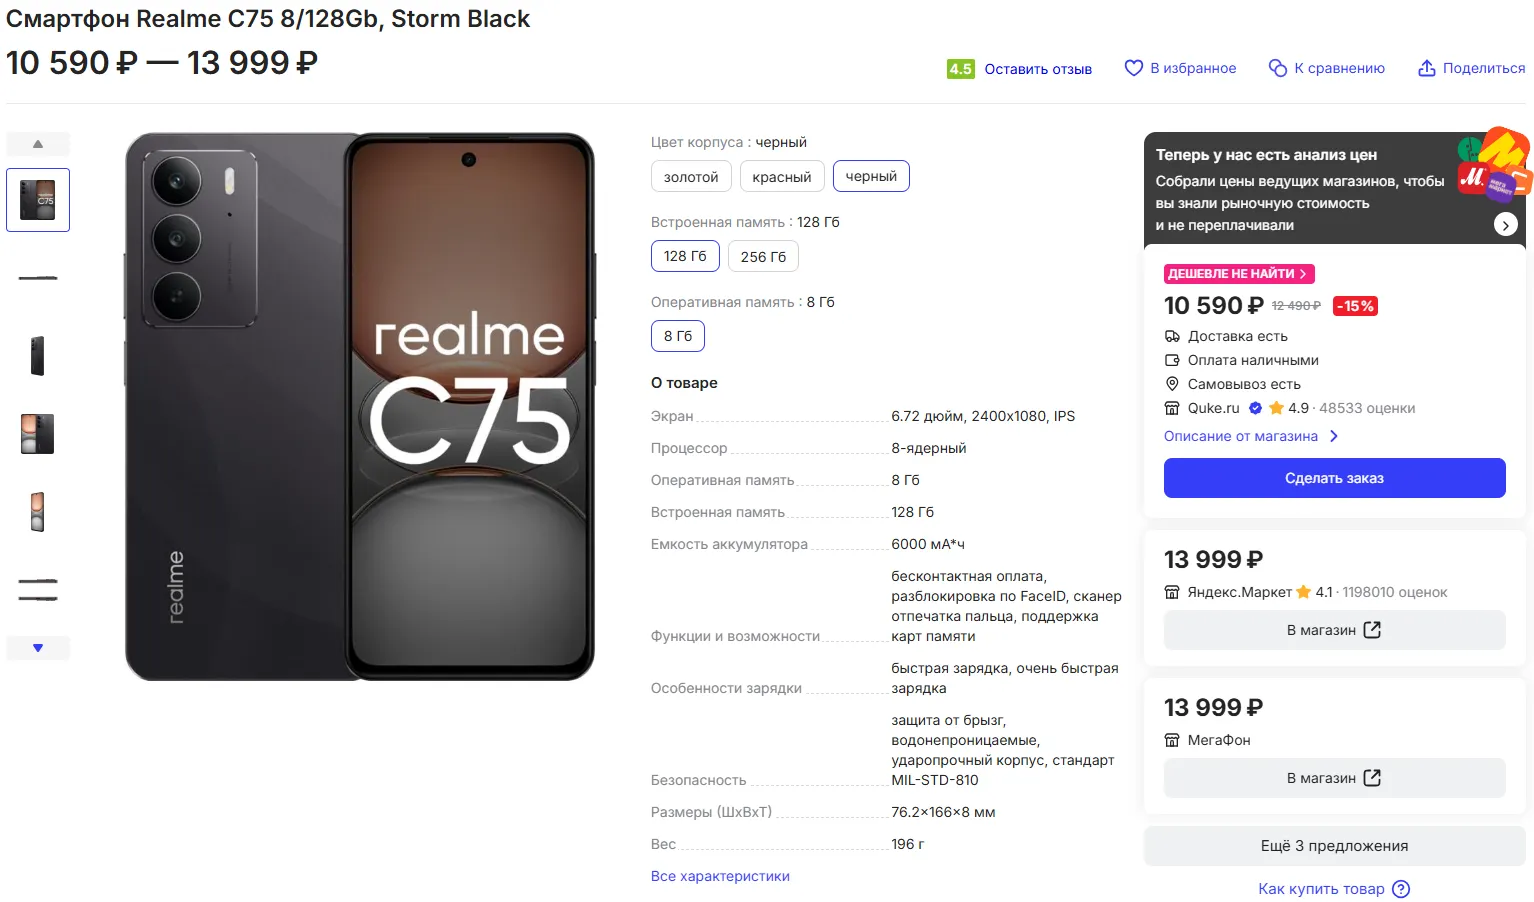Viewport: 1534px width, 902px height.
Task: Click the compare icon next to К сравнению
Action: click(x=1277, y=68)
